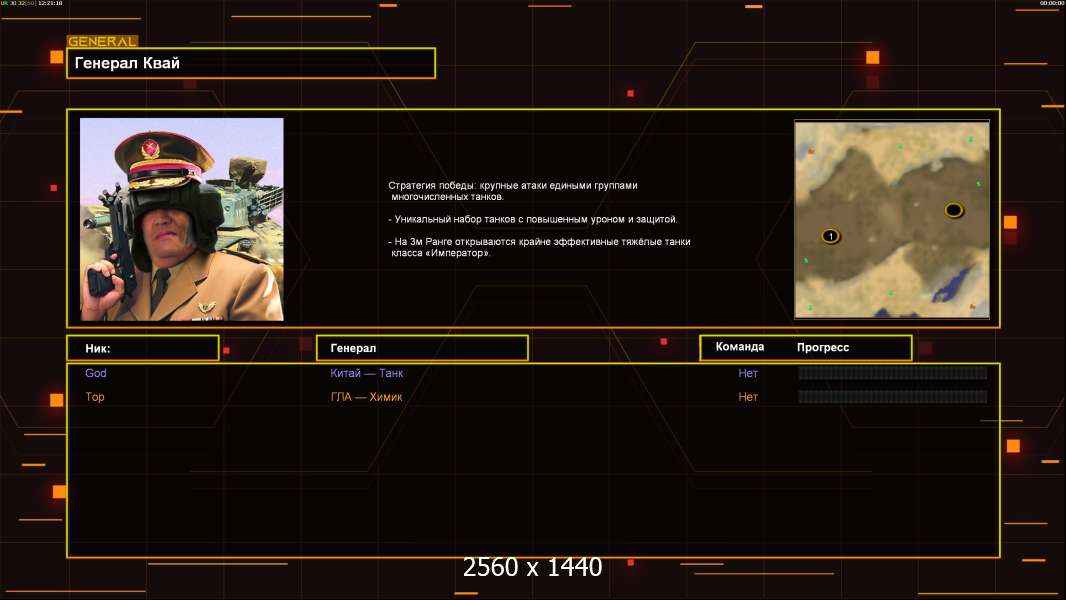Select player Top in the list
1066x600 pixels.
[95, 397]
